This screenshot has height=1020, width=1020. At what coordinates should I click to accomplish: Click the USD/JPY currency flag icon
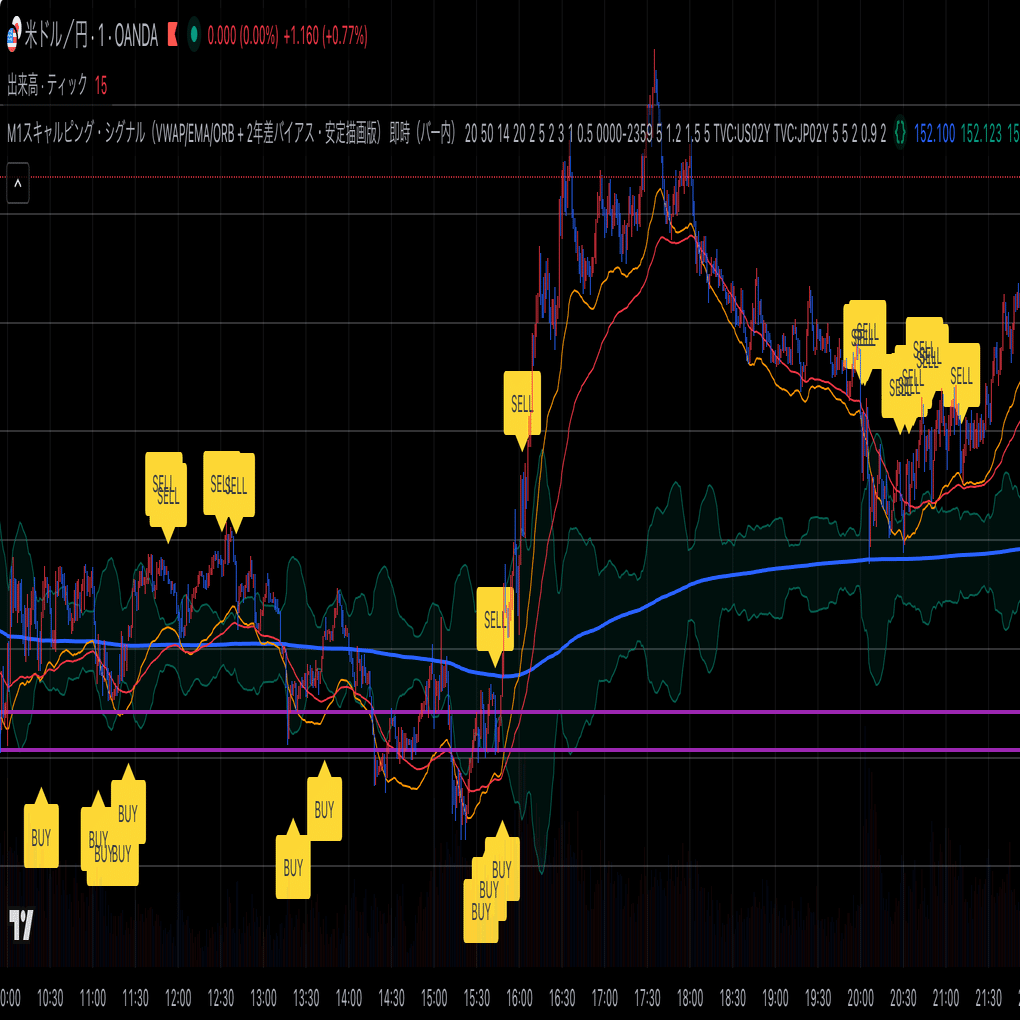[x=12, y=36]
